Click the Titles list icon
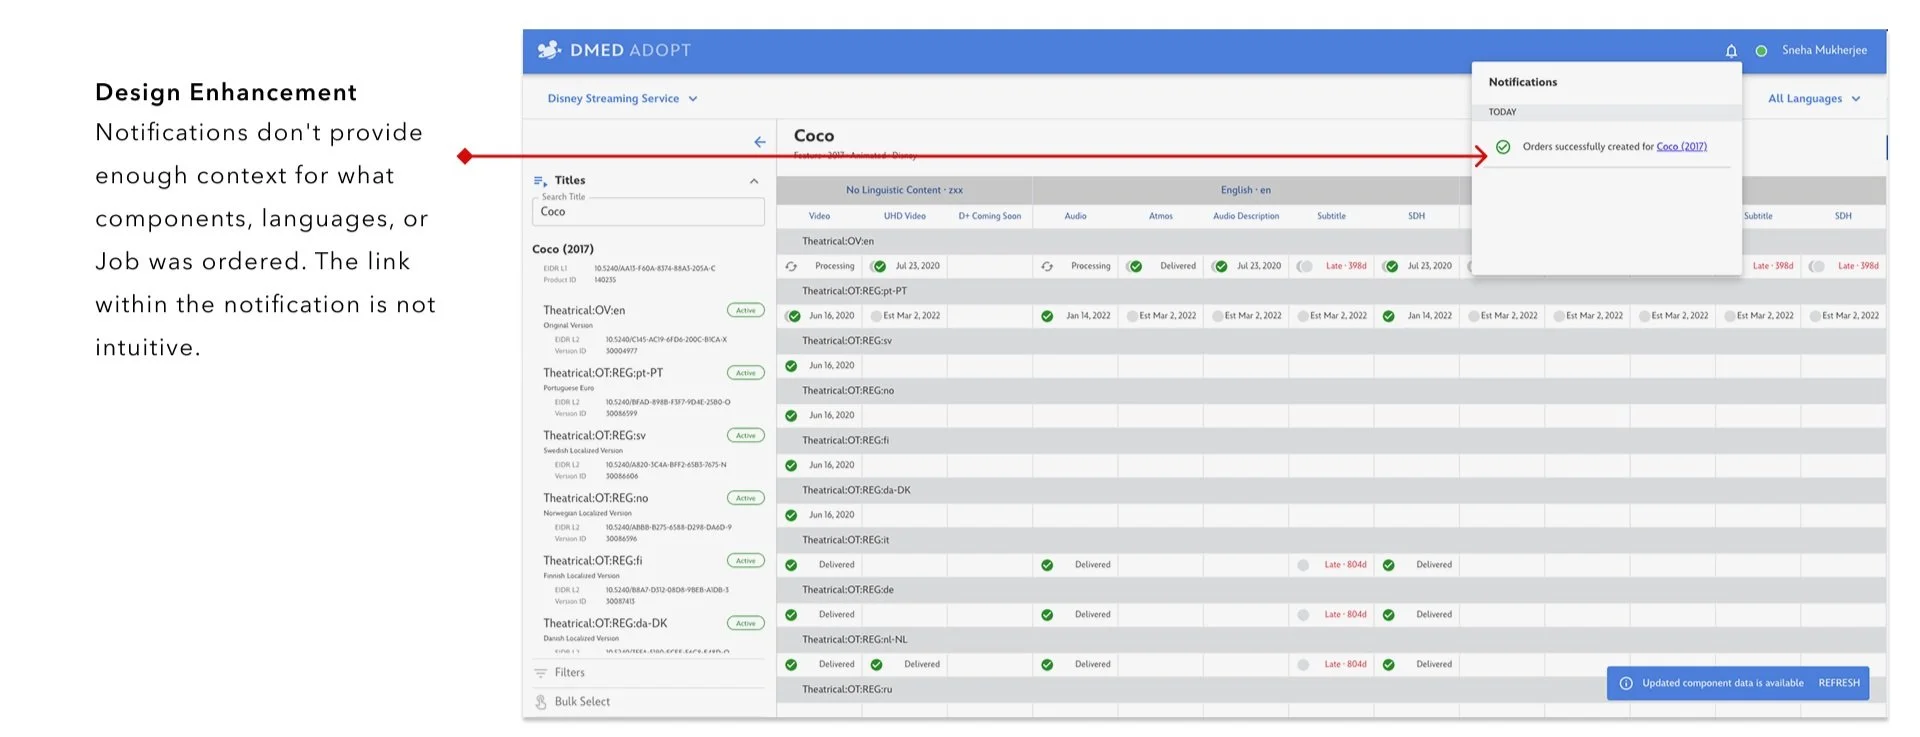 (540, 181)
